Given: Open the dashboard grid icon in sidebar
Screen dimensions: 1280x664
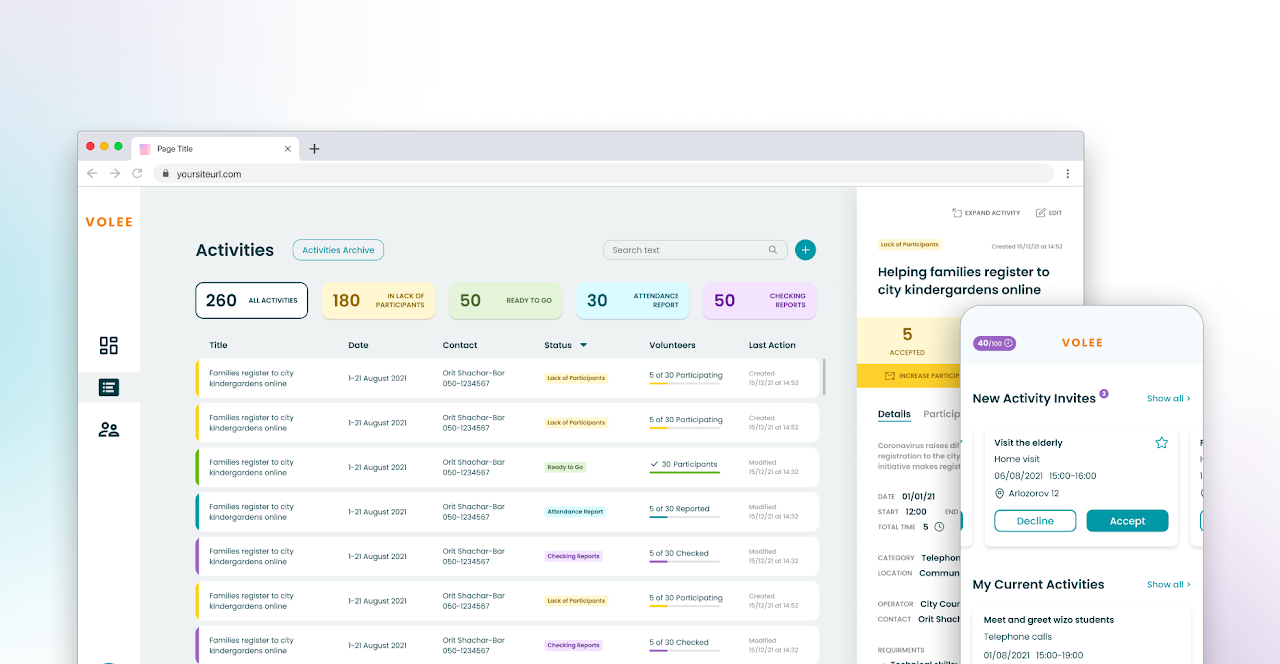Looking at the screenshot, I should [109, 346].
